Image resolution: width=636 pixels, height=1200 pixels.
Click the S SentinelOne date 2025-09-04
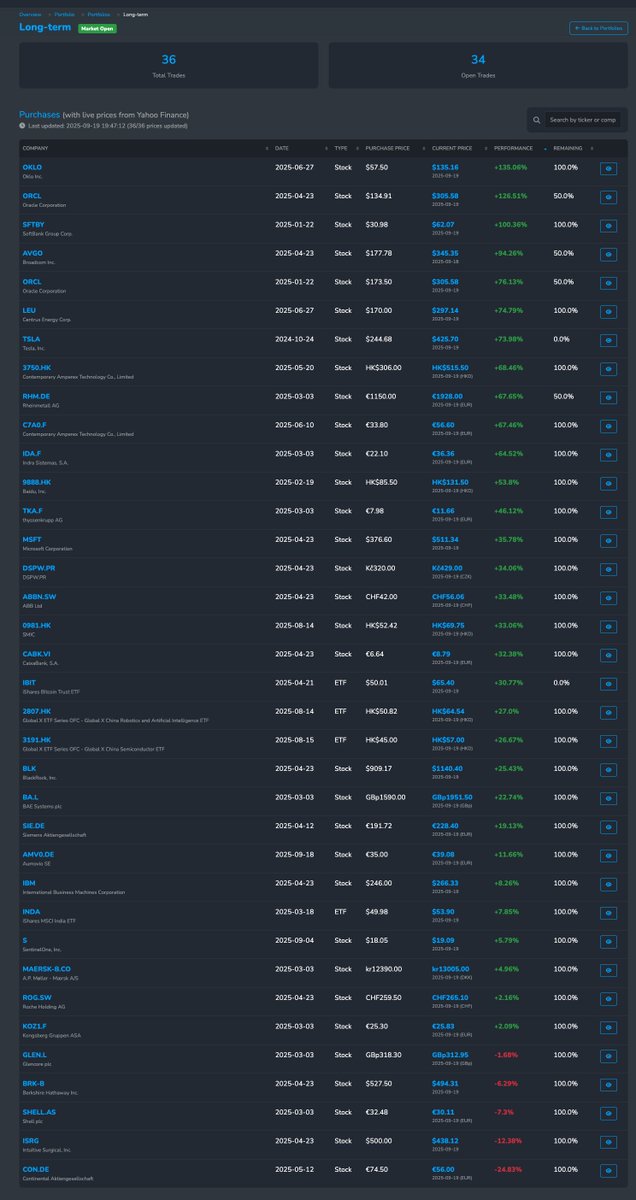point(293,941)
